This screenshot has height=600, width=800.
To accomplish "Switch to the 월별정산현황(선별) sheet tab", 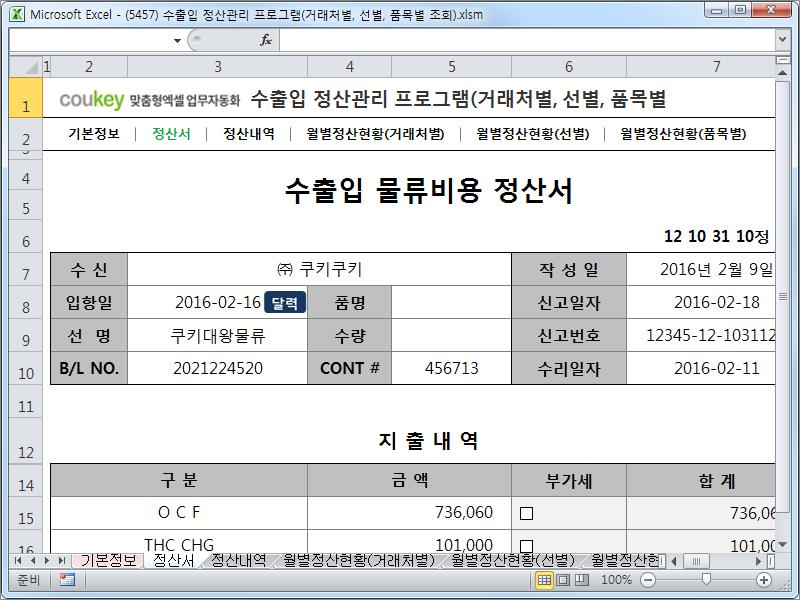I will click(x=513, y=561).
